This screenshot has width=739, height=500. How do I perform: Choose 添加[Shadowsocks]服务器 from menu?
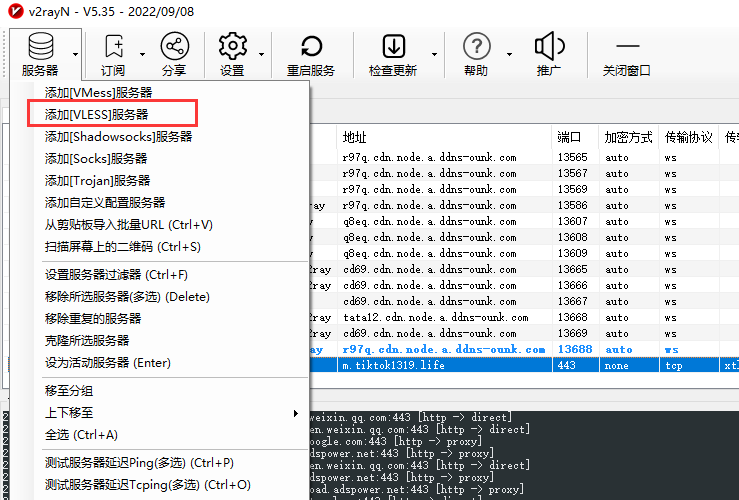tap(118, 136)
